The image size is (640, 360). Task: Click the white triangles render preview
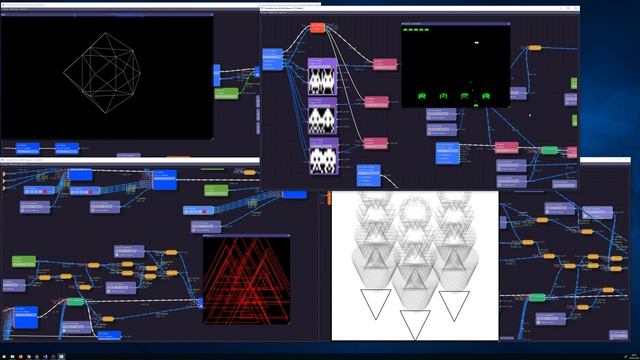(x=415, y=265)
